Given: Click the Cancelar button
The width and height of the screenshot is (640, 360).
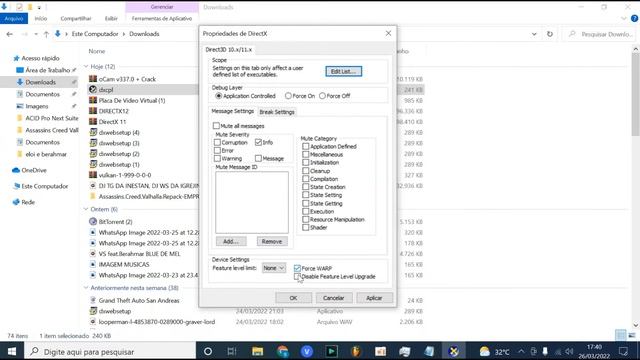Looking at the screenshot, I should tap(333, 298).
